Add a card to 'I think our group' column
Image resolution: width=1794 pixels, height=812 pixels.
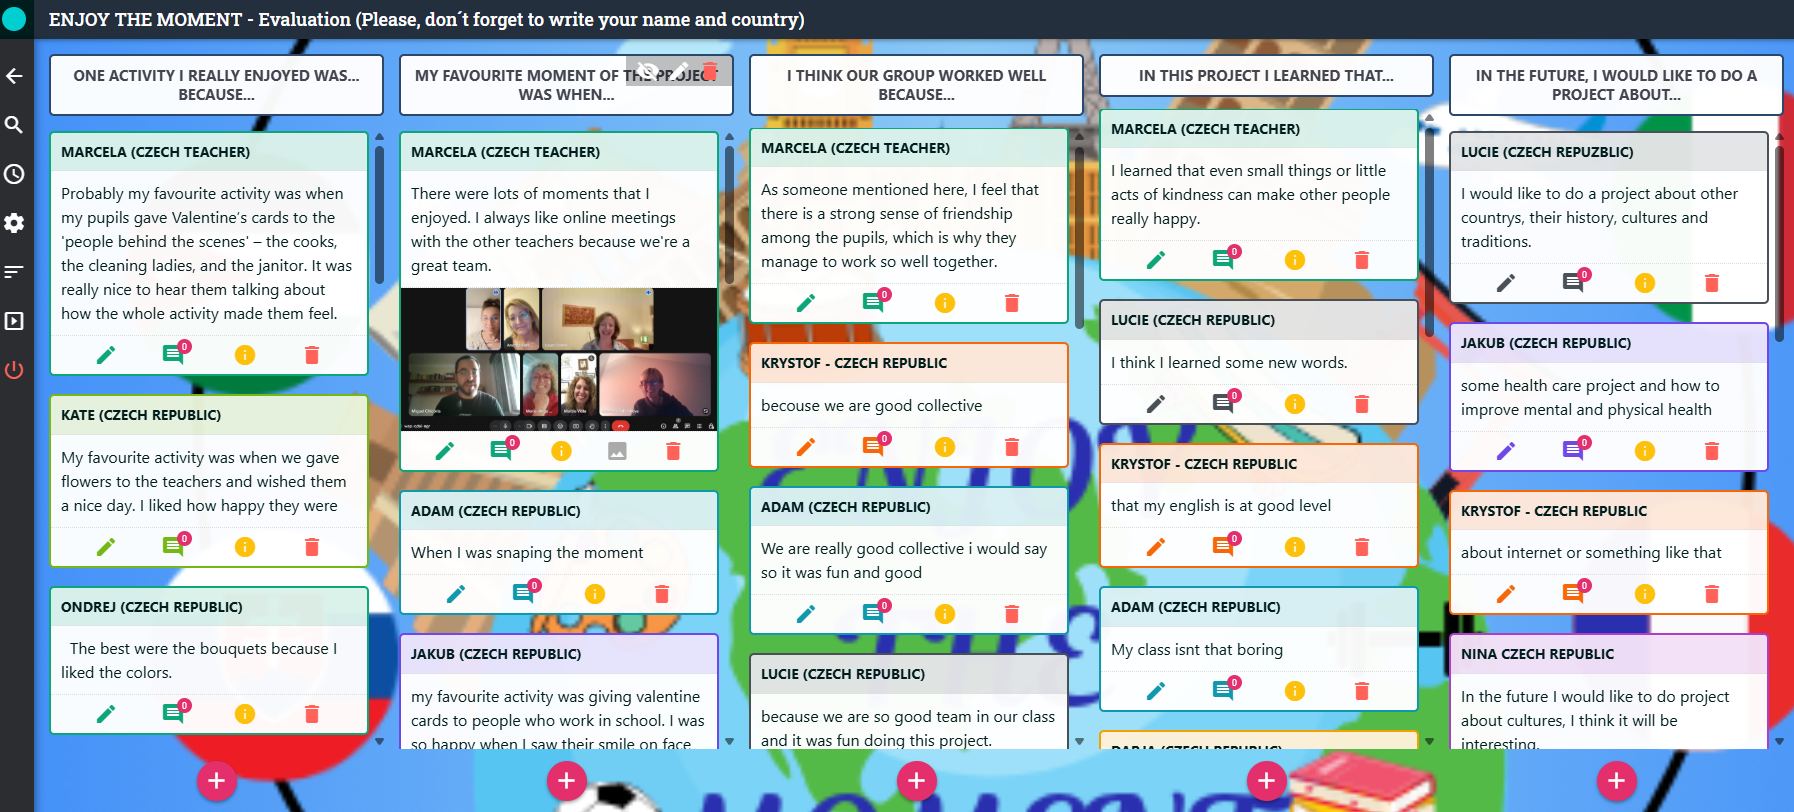coord(916,780)
